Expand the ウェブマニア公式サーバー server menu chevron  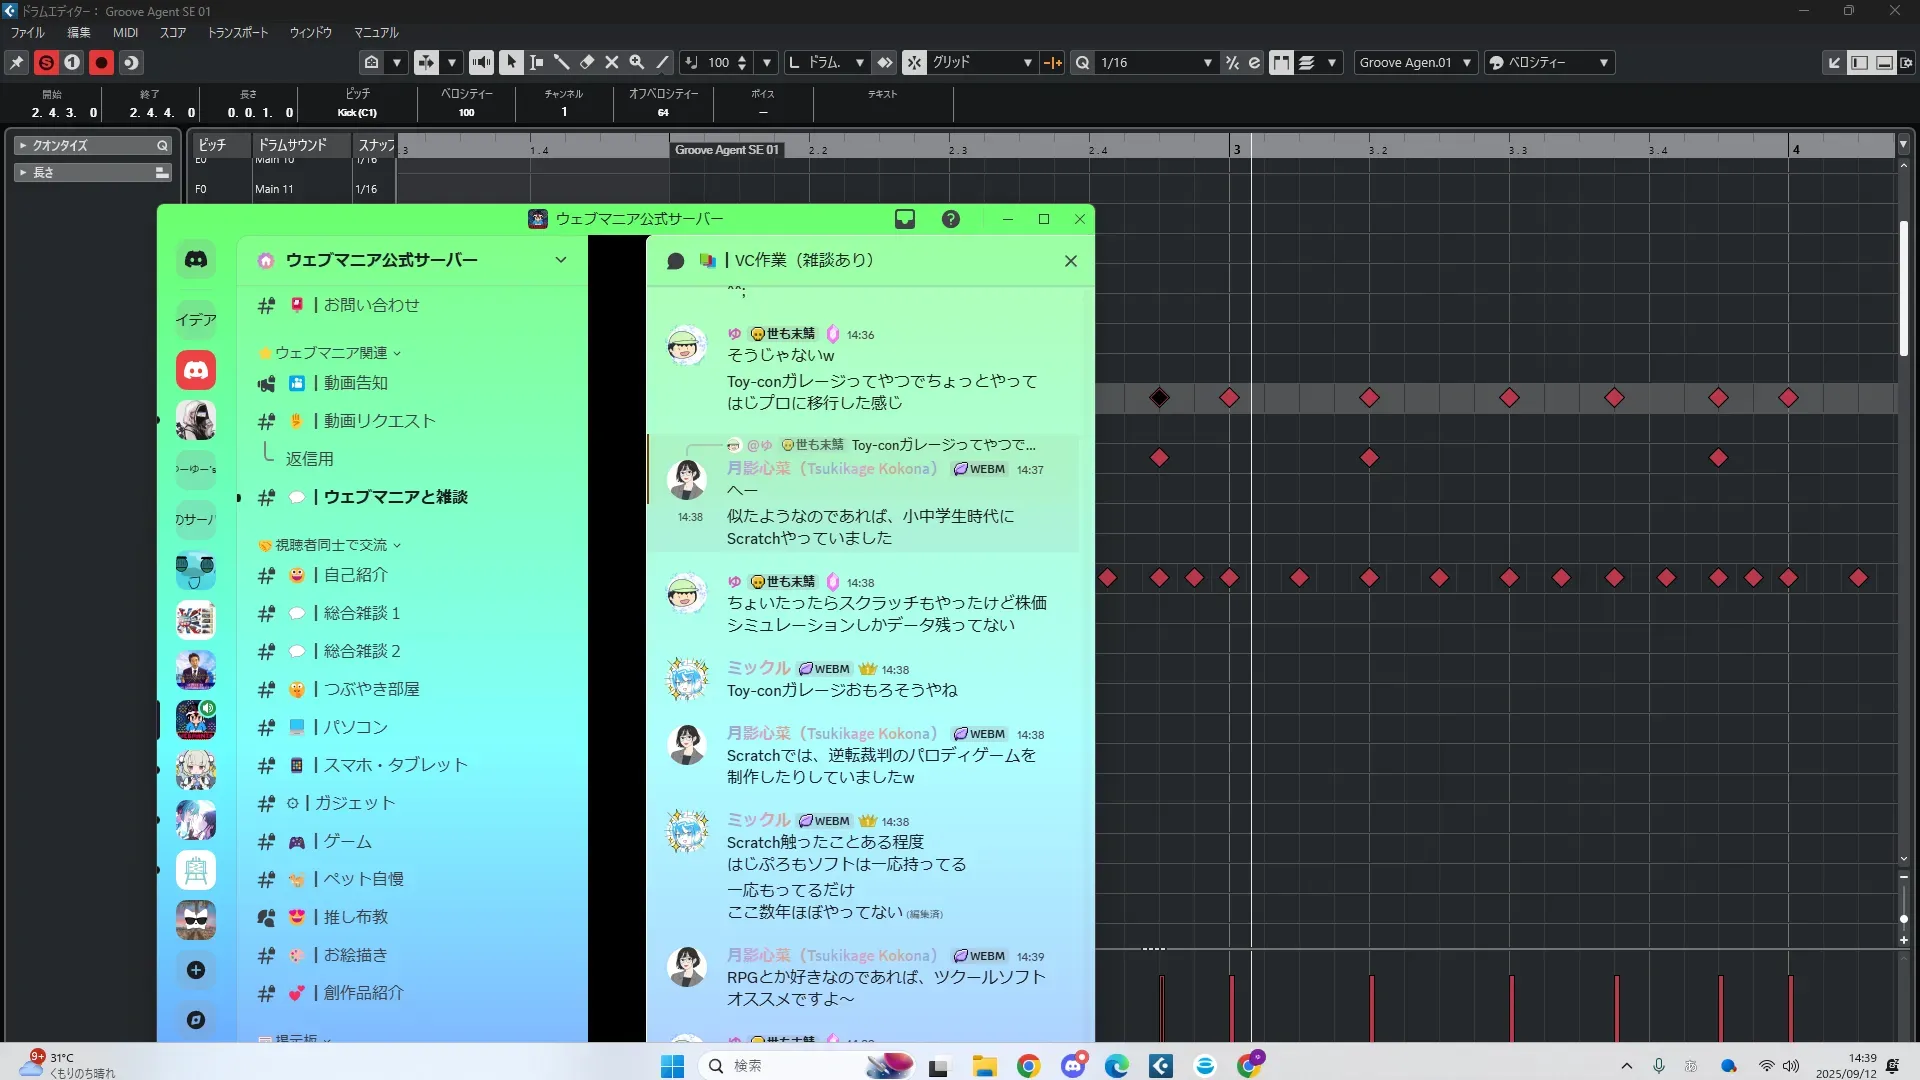(561, 260)
